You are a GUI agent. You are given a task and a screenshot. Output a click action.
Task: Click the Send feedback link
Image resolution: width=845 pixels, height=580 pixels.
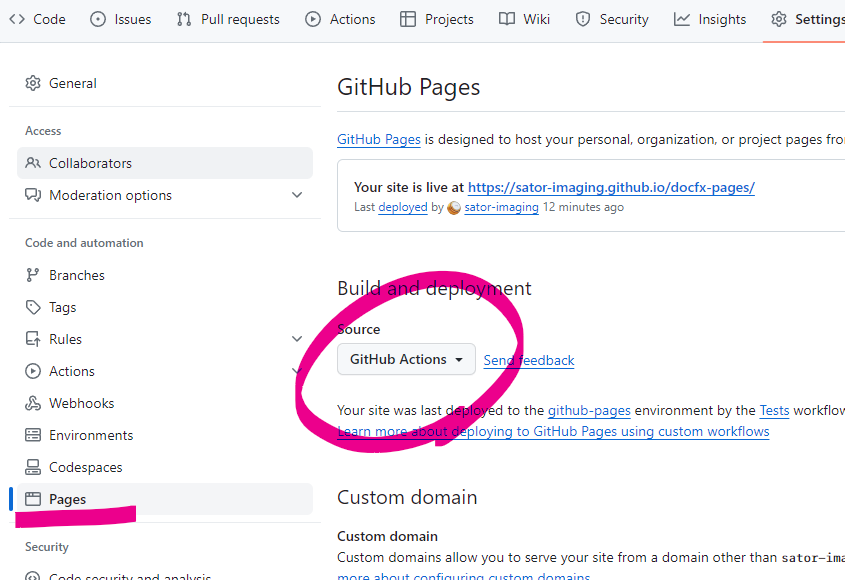[x=529, y=360]
